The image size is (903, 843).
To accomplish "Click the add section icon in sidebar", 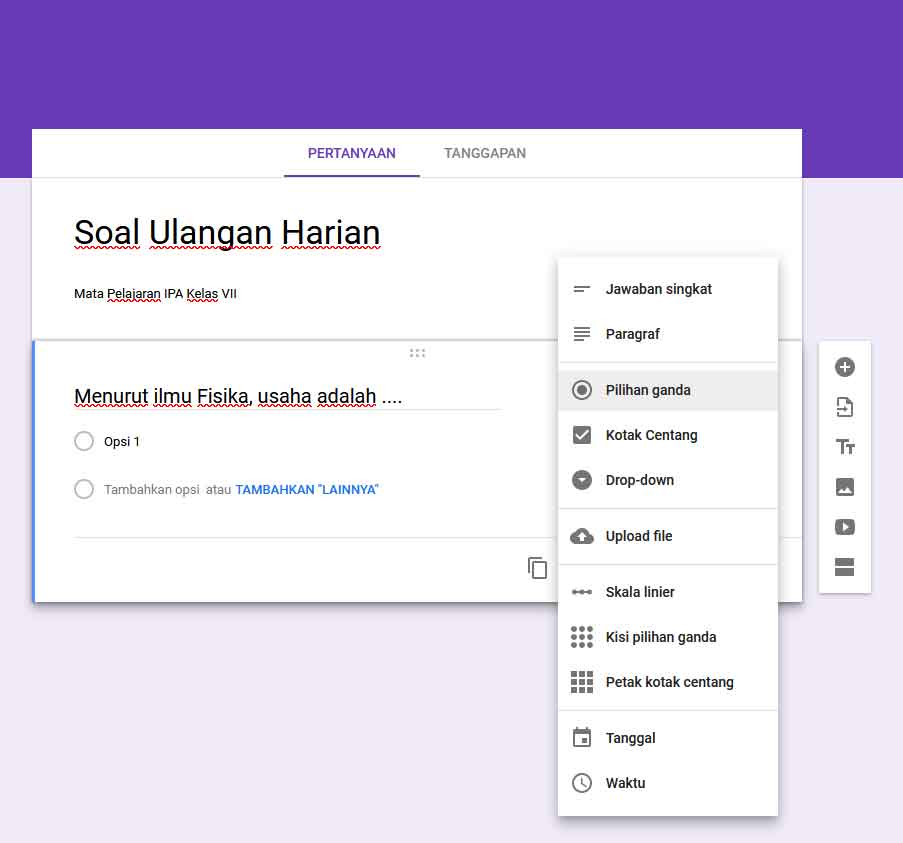I will (x=844, y=567).
